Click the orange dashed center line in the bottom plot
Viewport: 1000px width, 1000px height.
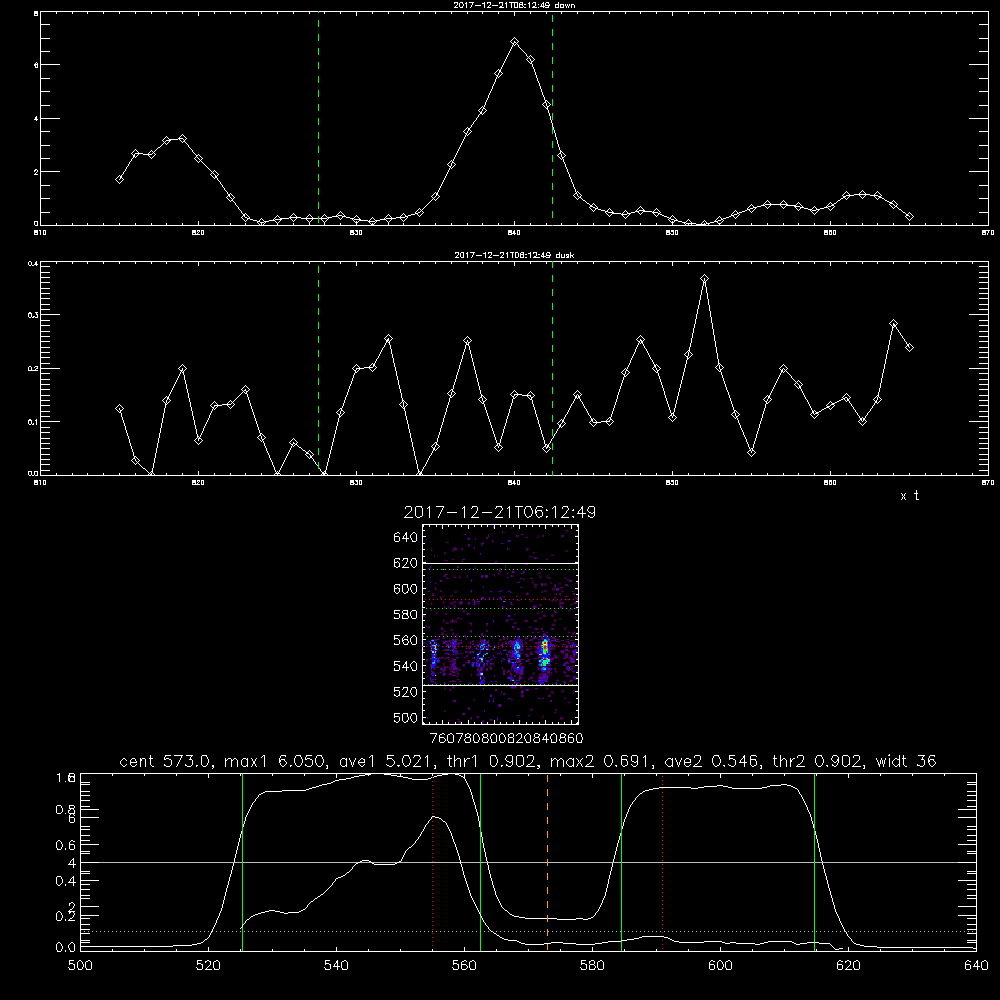tap(547, 861)
